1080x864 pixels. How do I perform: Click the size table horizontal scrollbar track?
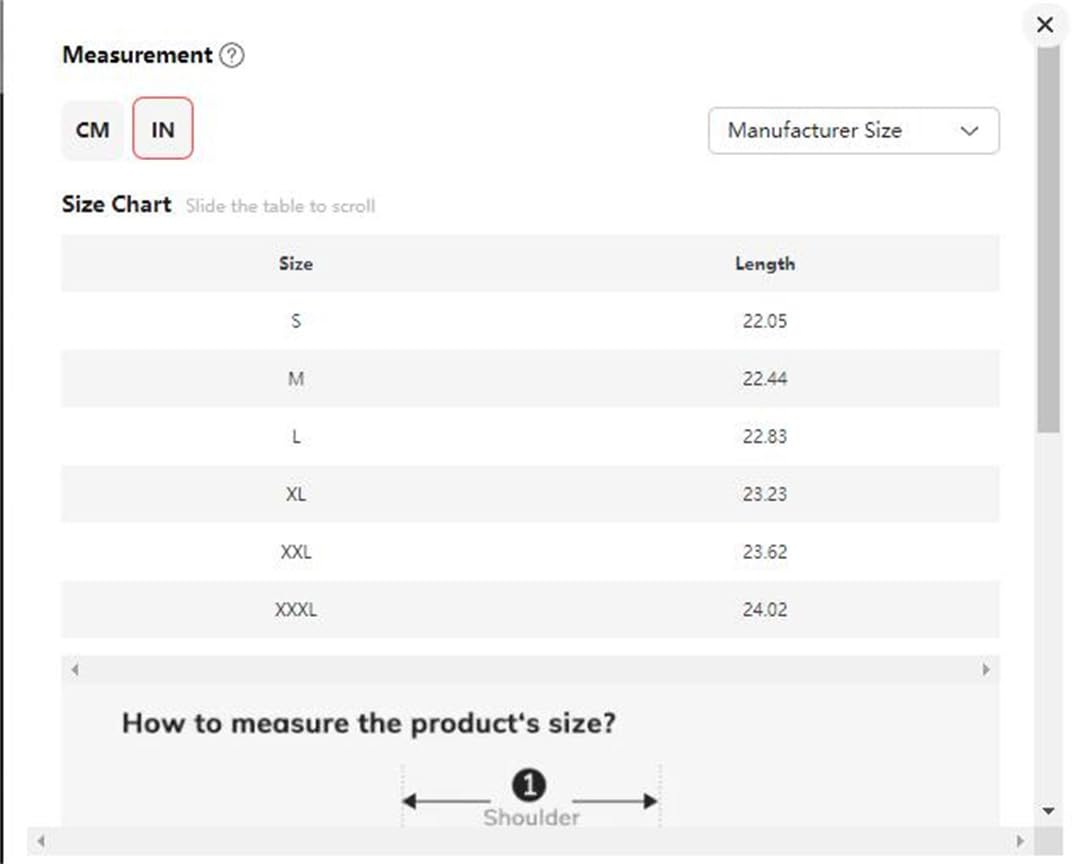[530, 669]
